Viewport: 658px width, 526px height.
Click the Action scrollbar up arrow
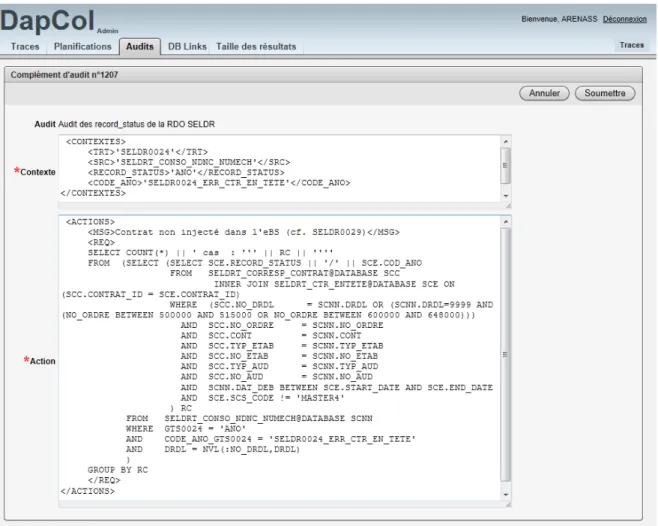[506, 221]
